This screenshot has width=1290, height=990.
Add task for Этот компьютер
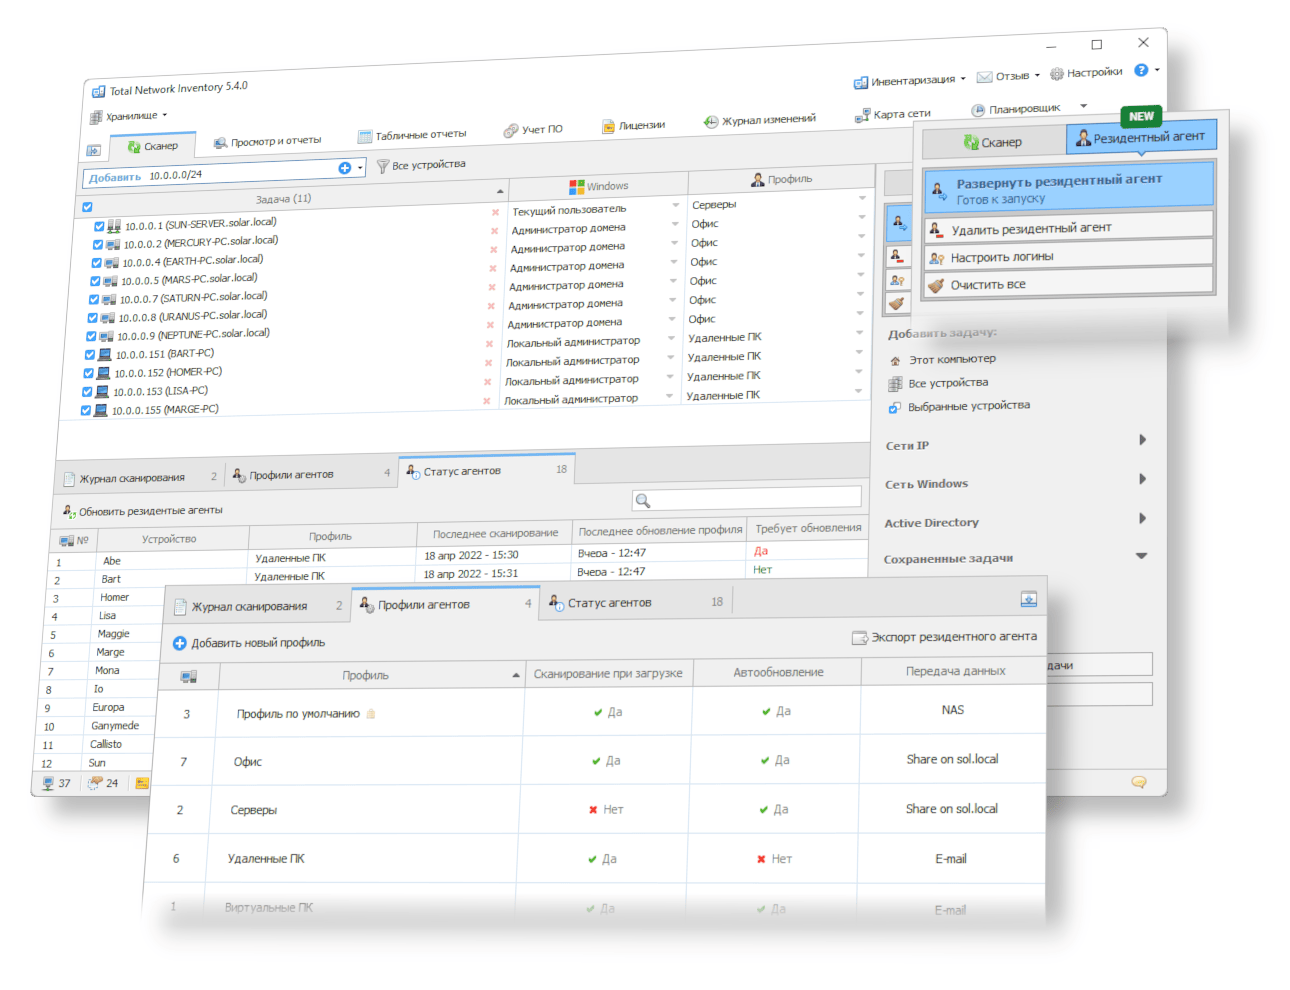click(x=942, y=360)
